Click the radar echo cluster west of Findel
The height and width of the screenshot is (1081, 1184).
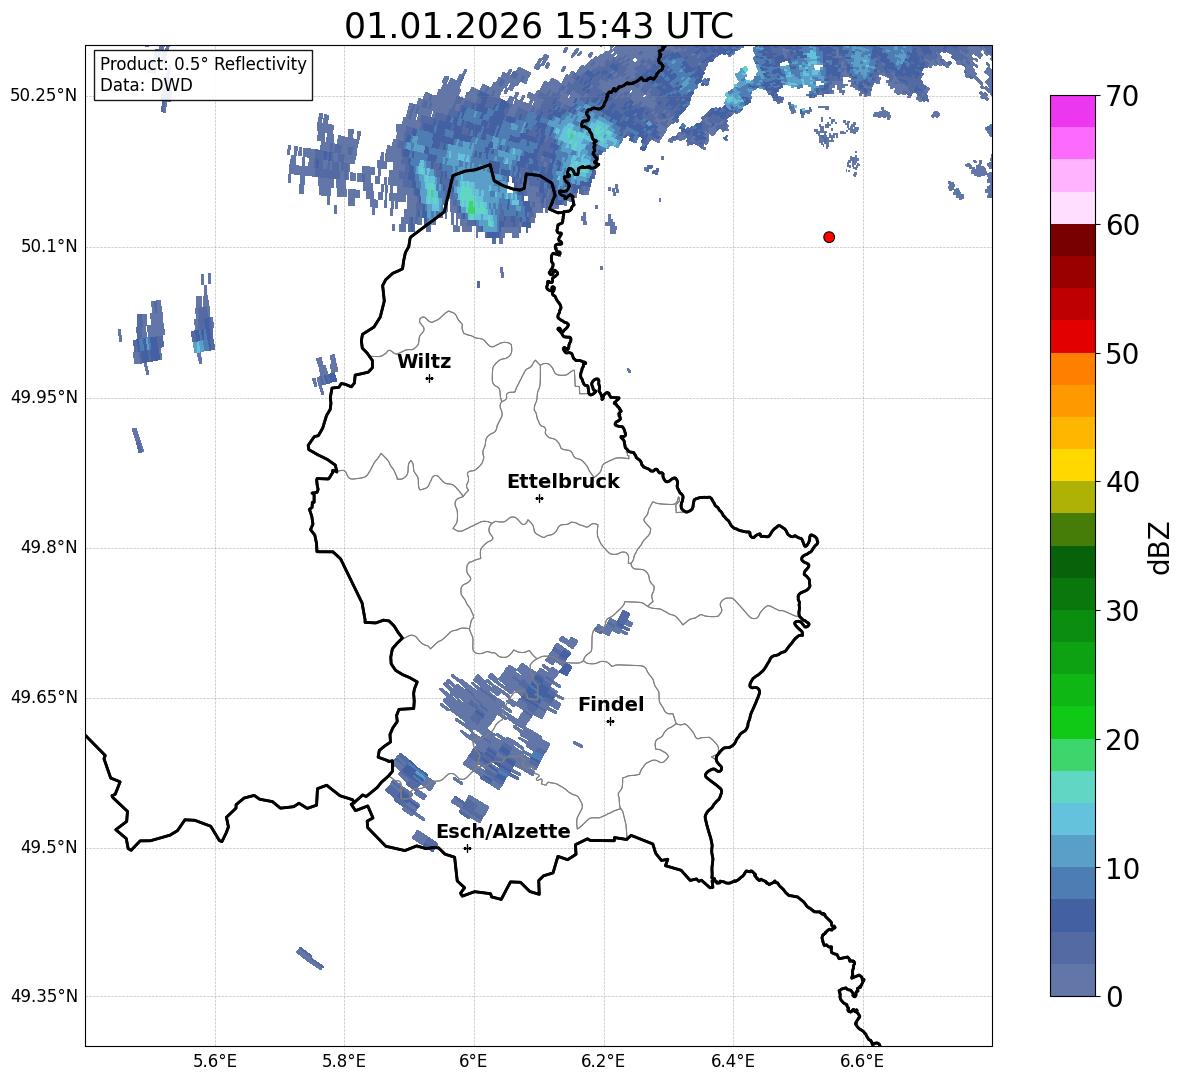pos(502,717)
